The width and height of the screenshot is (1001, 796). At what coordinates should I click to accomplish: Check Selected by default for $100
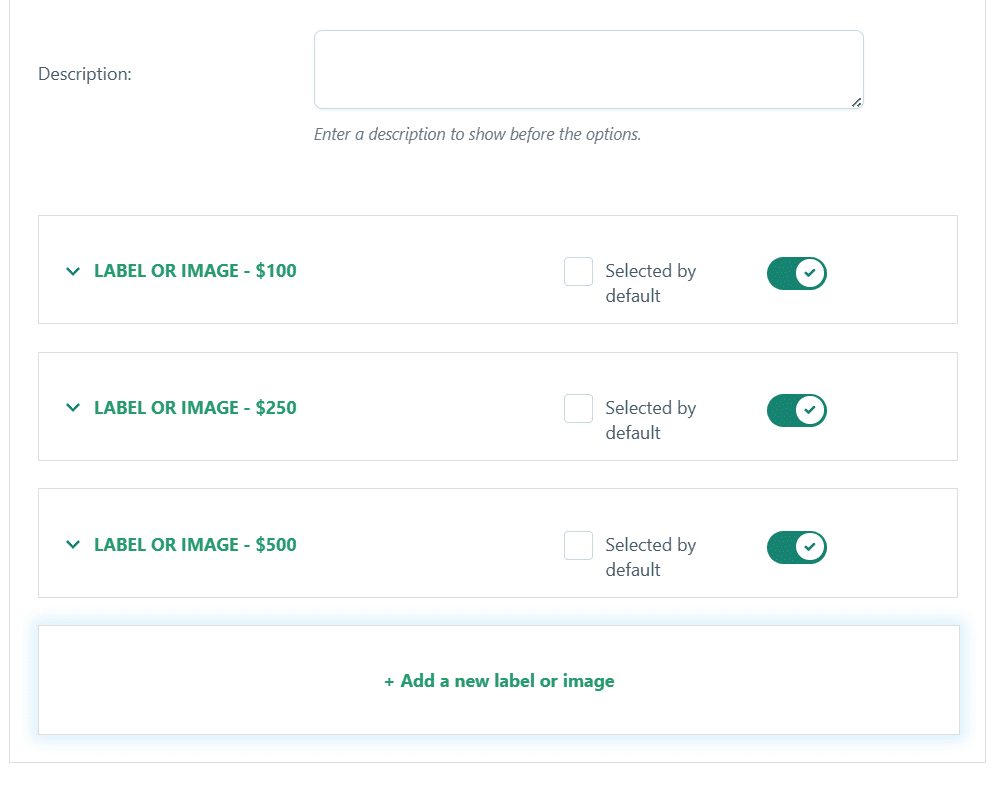point(578,272)
